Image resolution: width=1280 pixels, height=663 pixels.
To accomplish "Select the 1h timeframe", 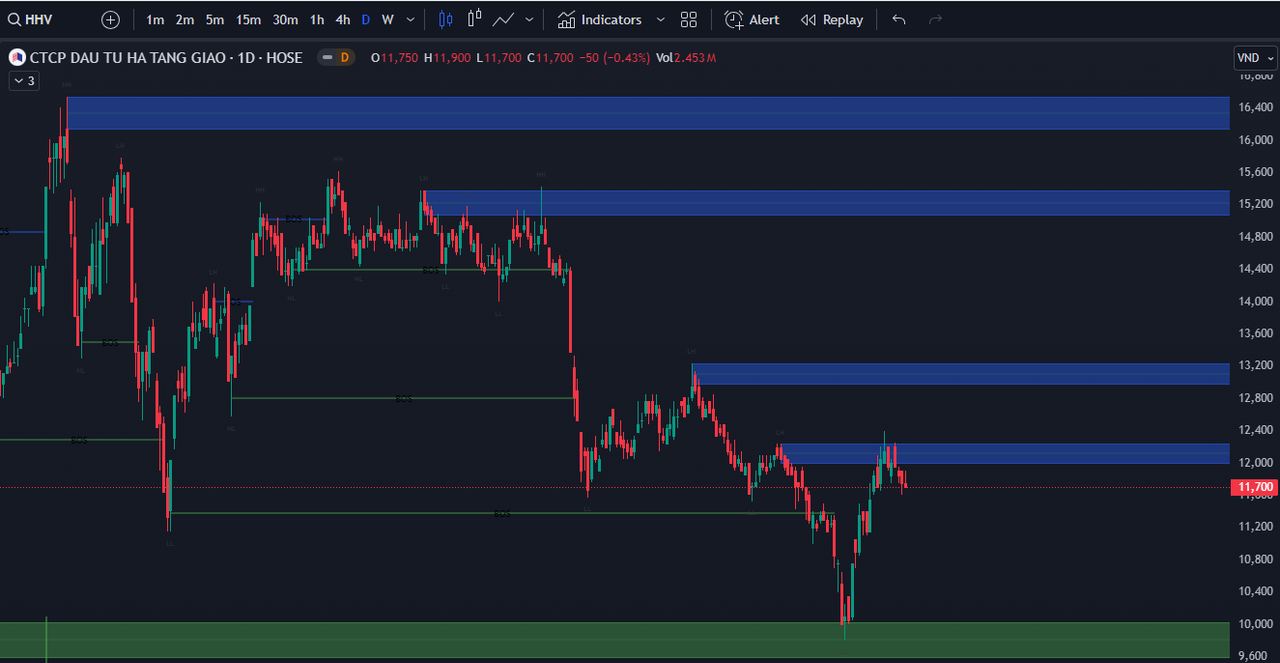I will [317, 19].
